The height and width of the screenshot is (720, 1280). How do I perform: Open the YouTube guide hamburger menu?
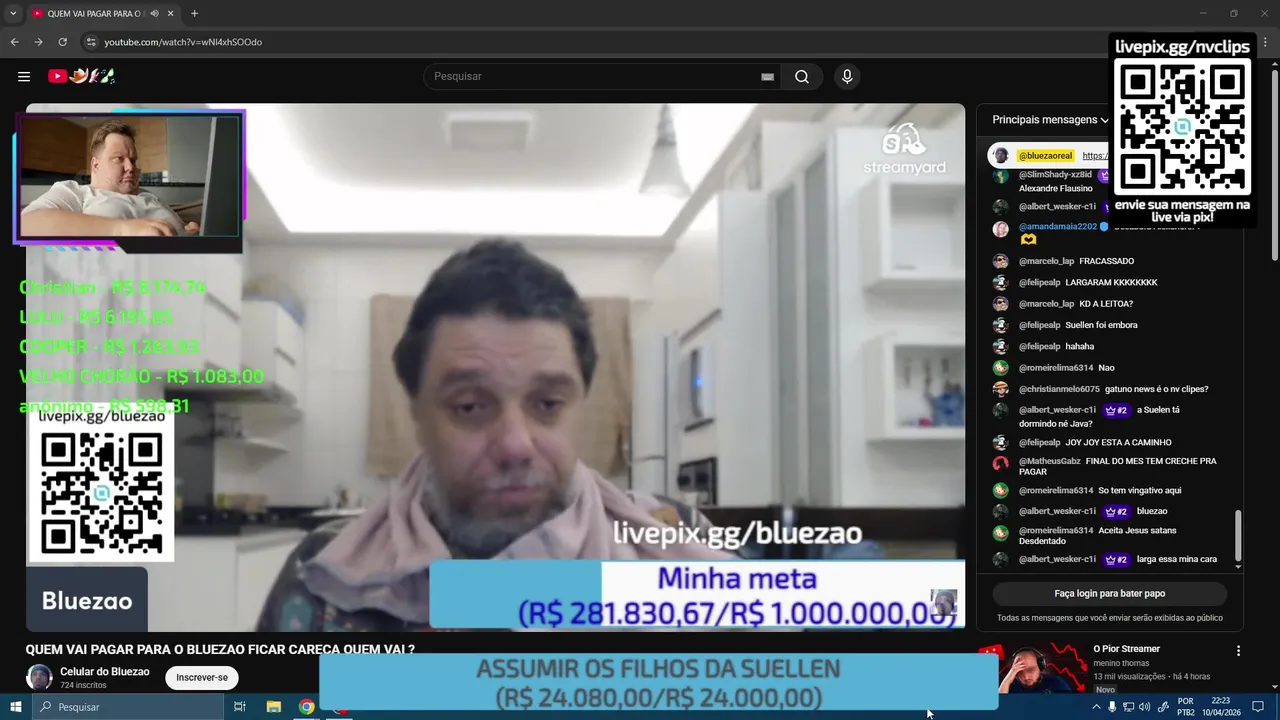(x=24, y=76)
